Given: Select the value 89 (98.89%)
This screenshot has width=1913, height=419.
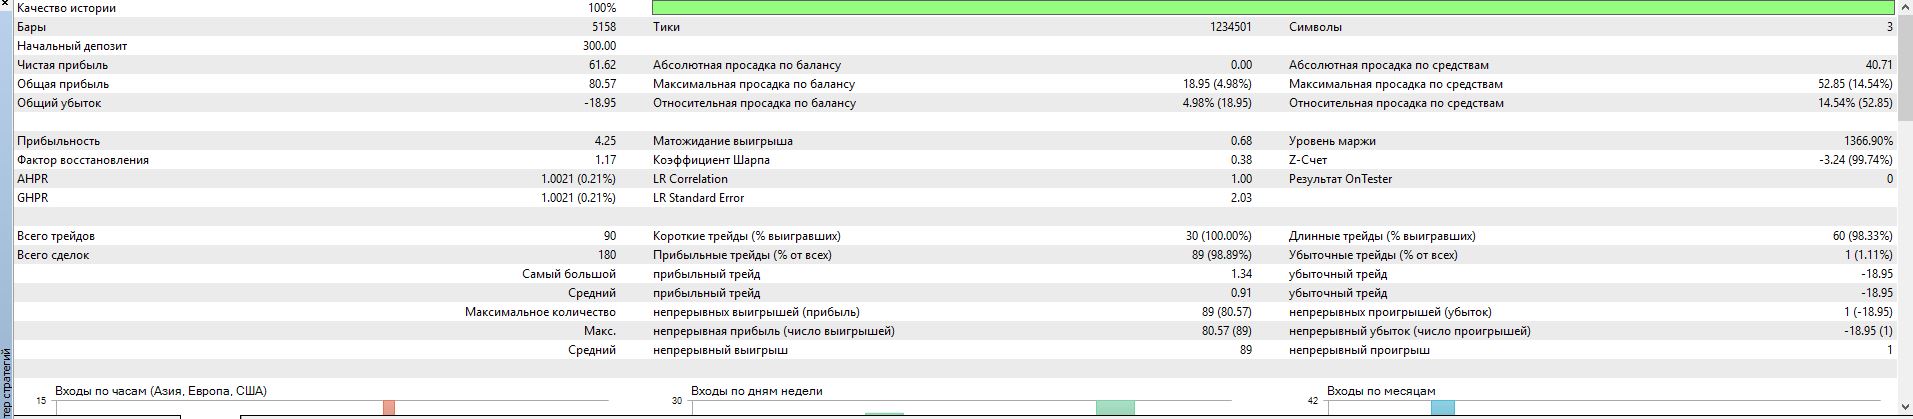Looking at the screenshot, I should click(x=1222, y=255).
